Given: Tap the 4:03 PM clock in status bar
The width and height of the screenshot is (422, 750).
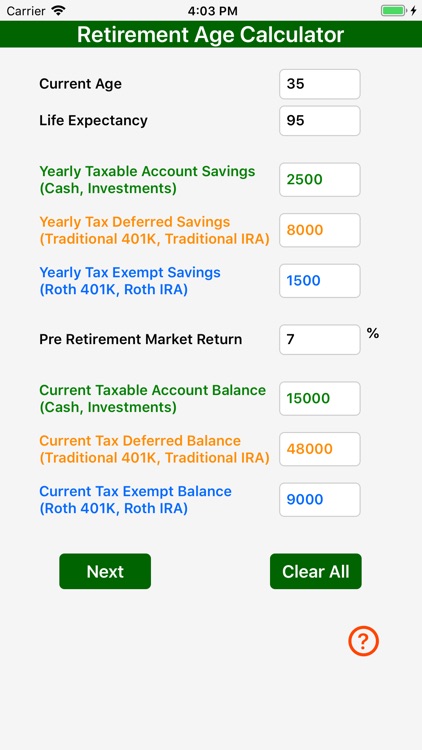Looking at the screenshot, I should click(x=212, y=11).
